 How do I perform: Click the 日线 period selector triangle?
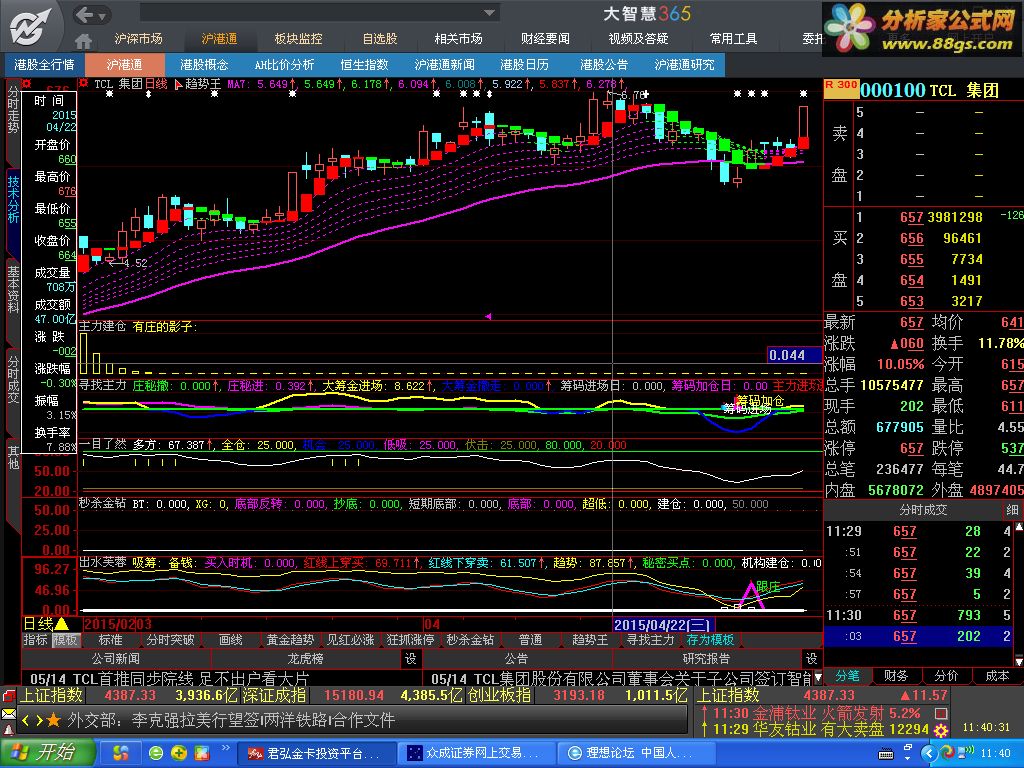click(x=62, y=623)
